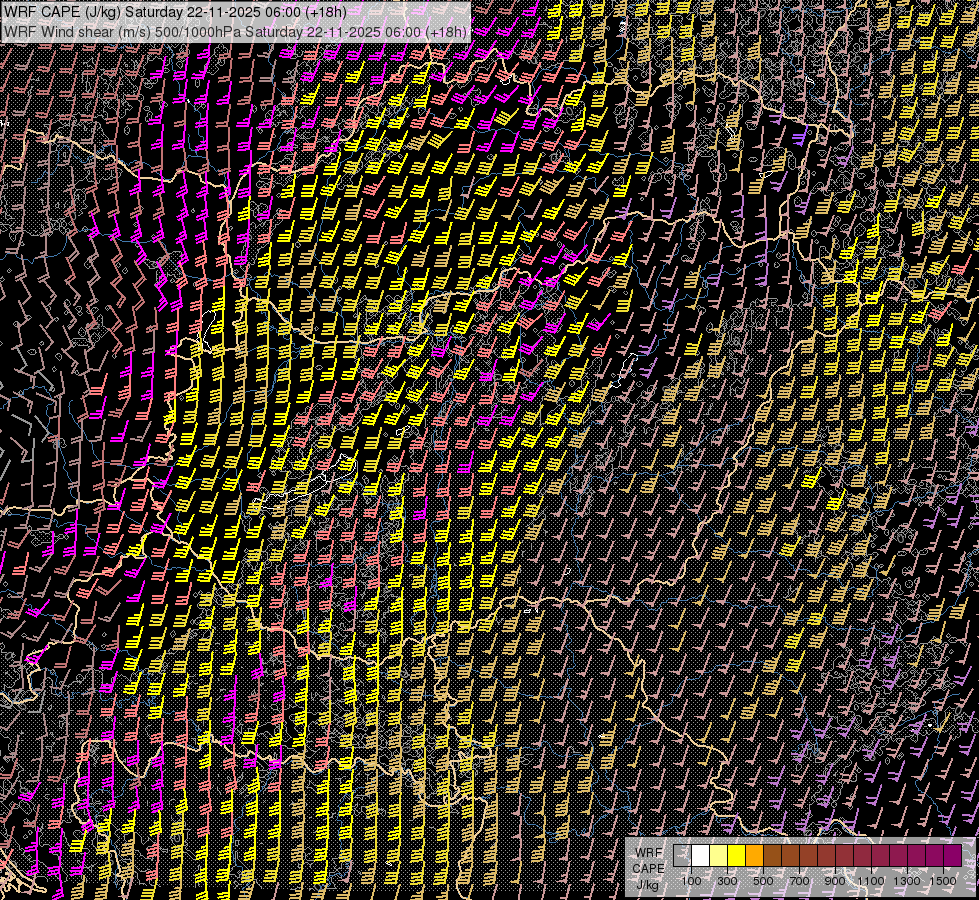The image size is (979, 900).
Task: Click the WRF CAPE title line
Action: tap(175, 11)
